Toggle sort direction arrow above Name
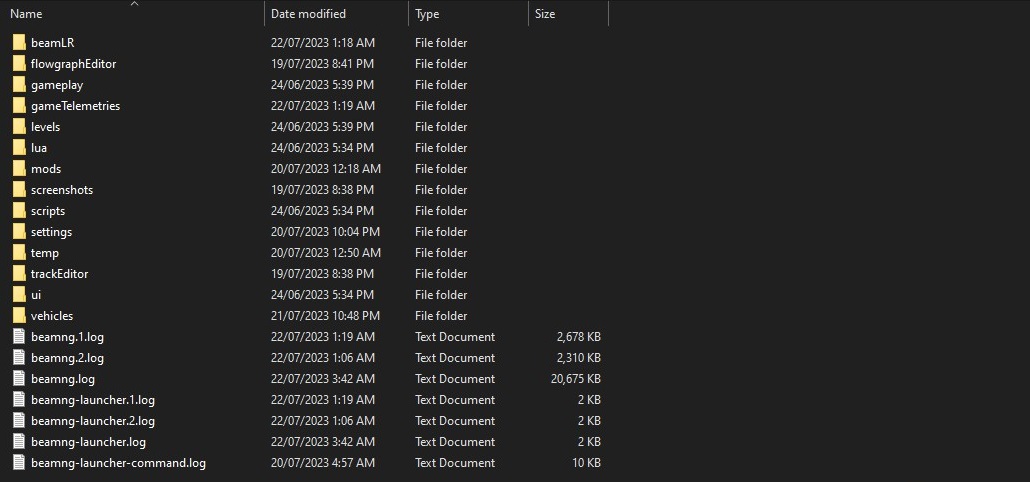 pos(134,4)
